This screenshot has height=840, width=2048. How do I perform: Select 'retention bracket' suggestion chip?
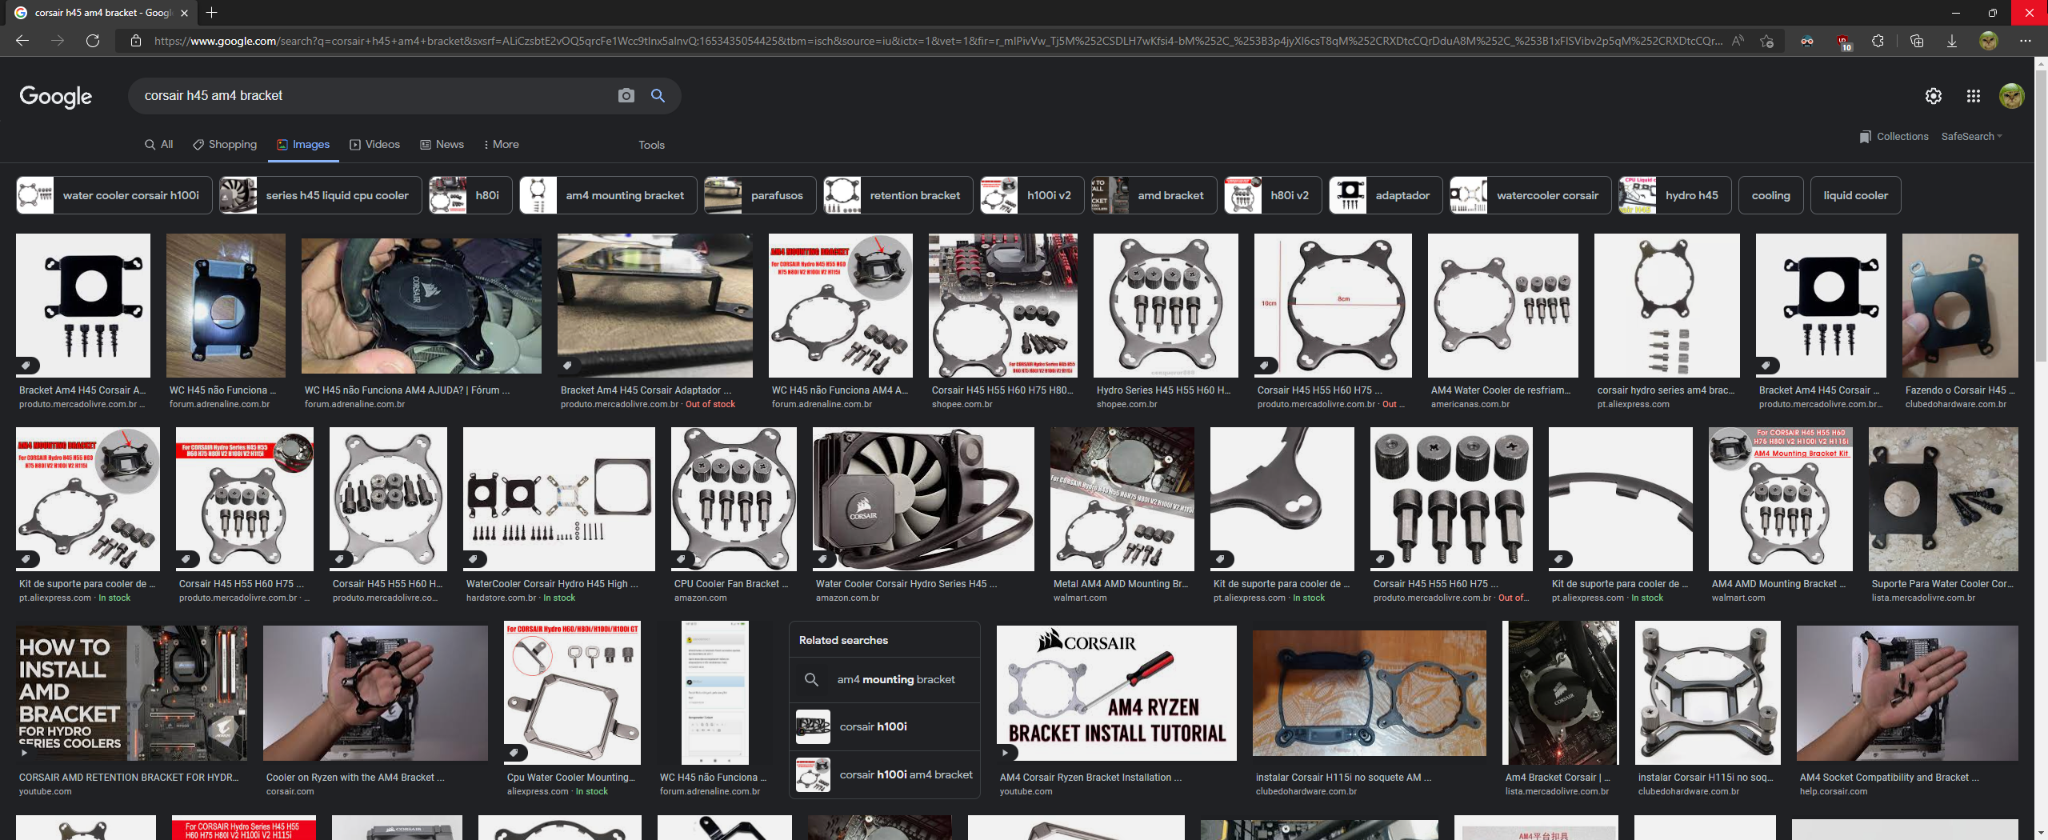(x=898, y=196)
